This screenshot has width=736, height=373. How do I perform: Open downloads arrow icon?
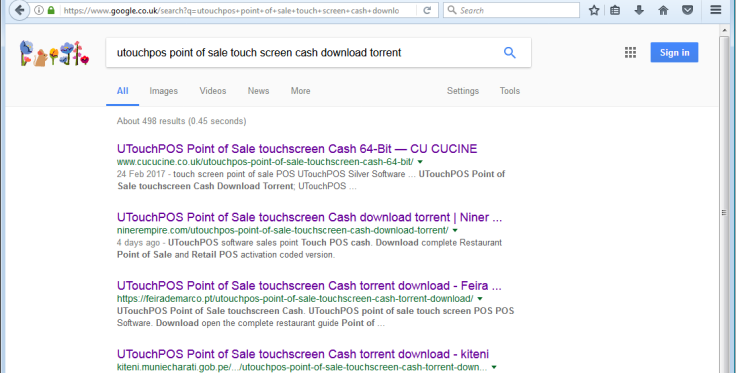coord(639,10)
